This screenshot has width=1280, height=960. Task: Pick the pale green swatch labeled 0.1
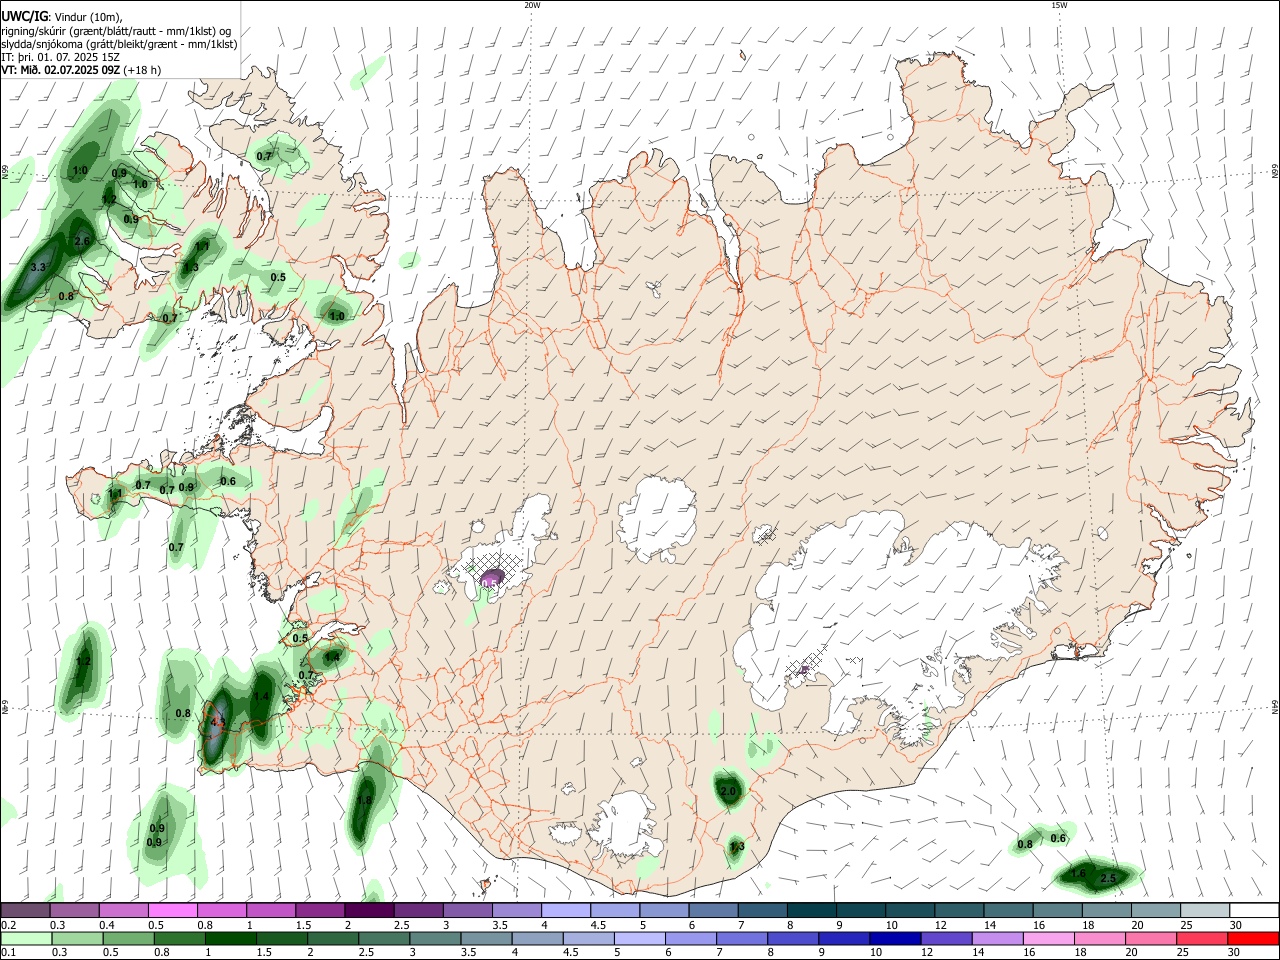[x=26, y=939]
